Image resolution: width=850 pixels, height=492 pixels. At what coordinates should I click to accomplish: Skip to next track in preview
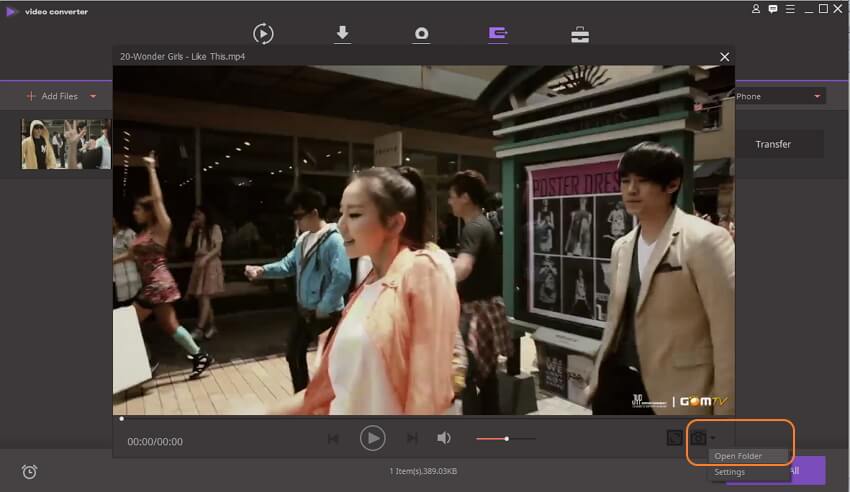[412, 438]
